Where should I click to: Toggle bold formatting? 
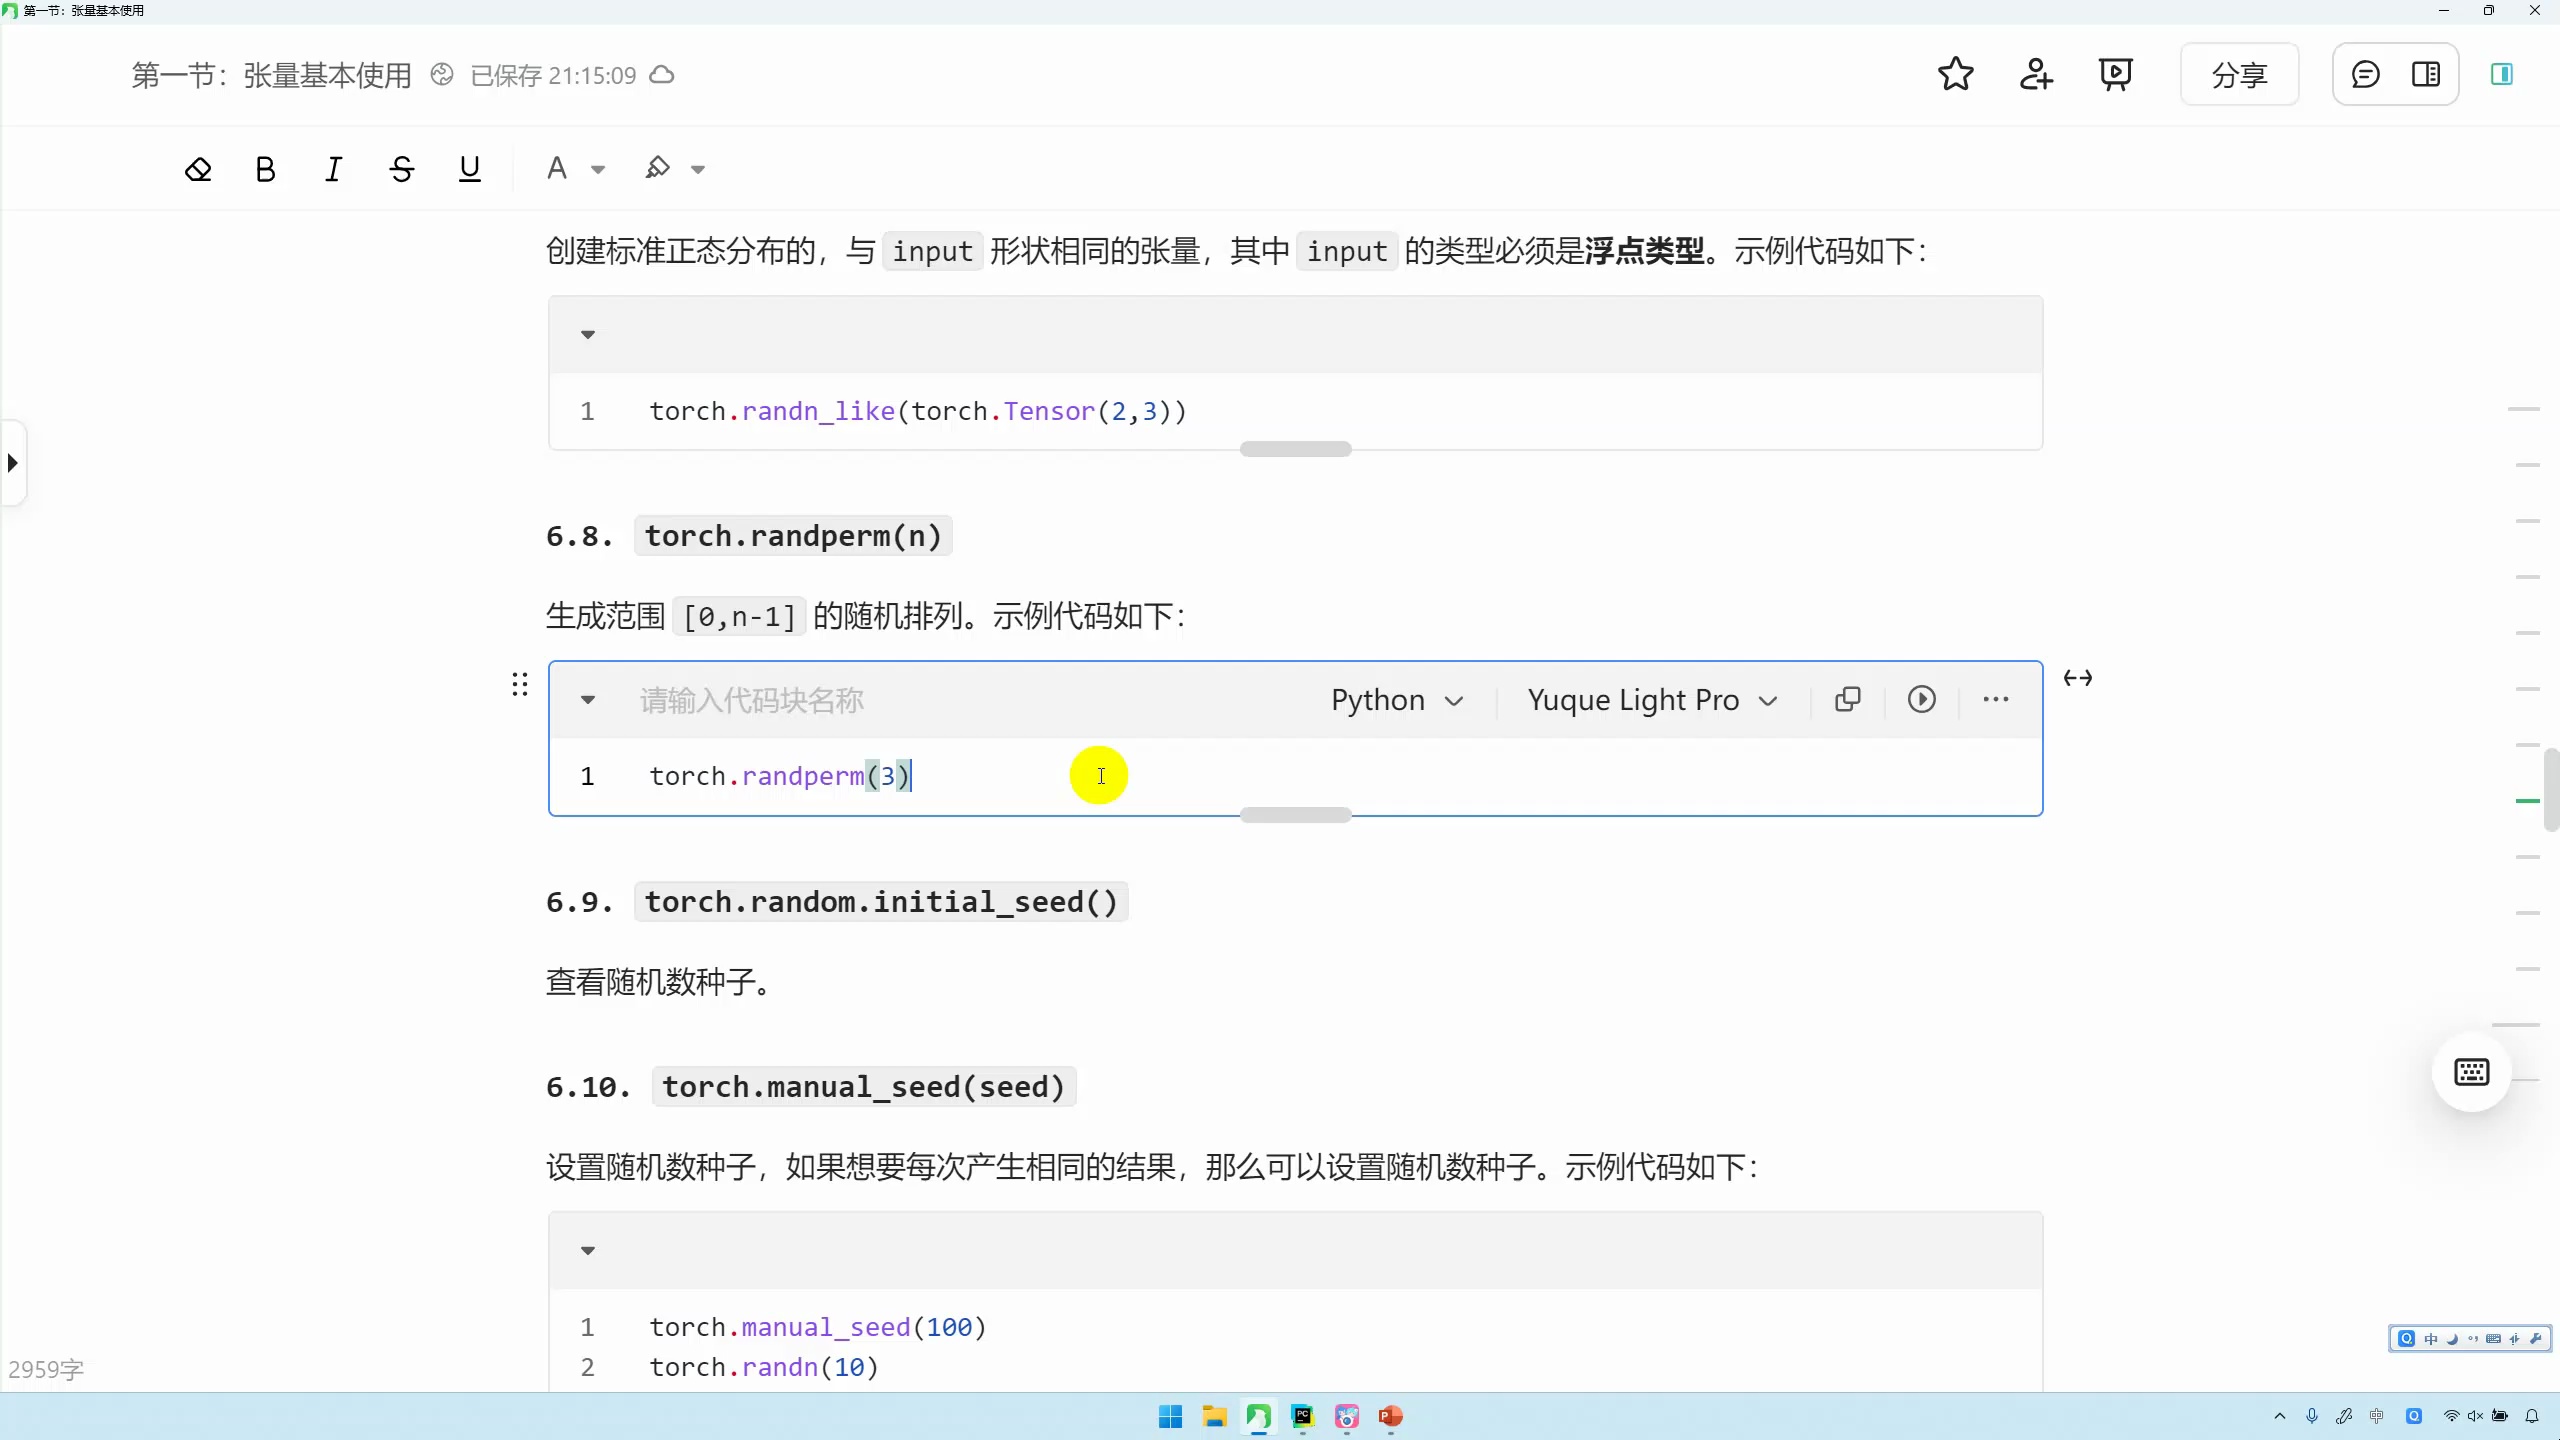point(264,168)
